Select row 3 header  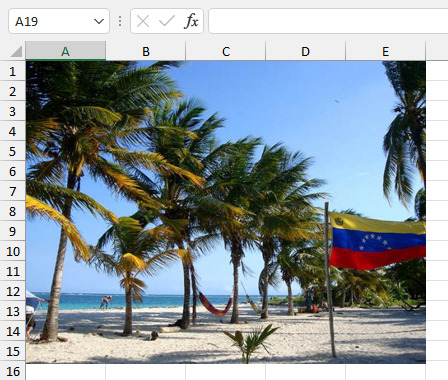coord(13,111)
